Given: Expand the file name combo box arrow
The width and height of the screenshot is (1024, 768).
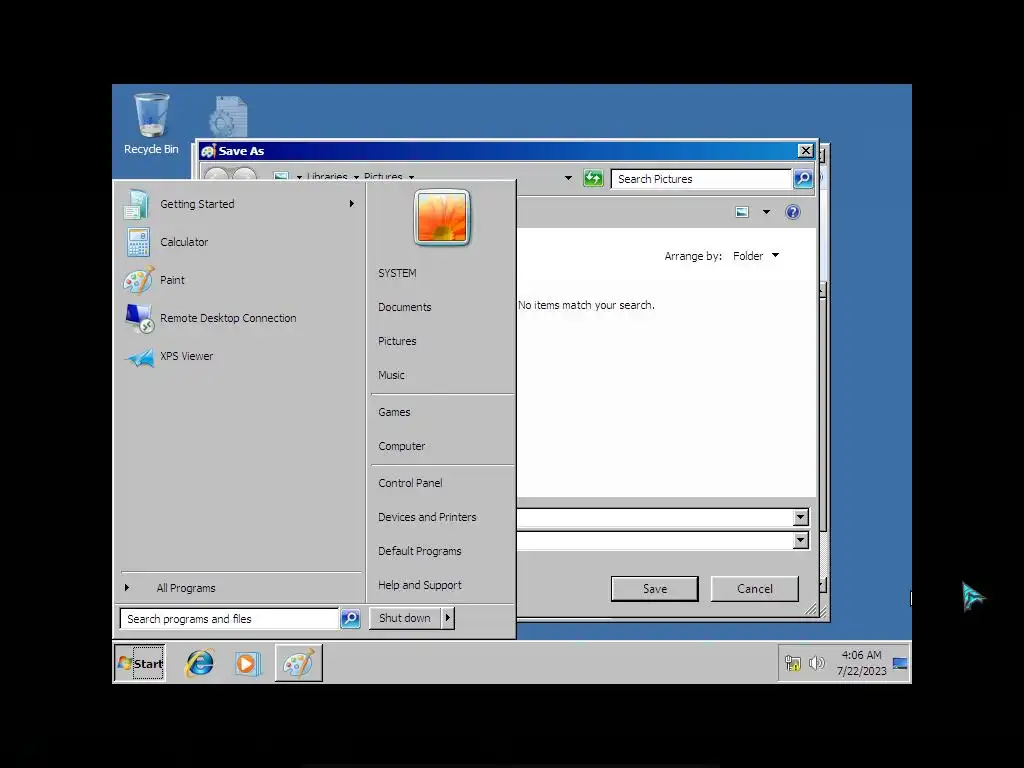Looking at the screenshot, I should point(801,518).
